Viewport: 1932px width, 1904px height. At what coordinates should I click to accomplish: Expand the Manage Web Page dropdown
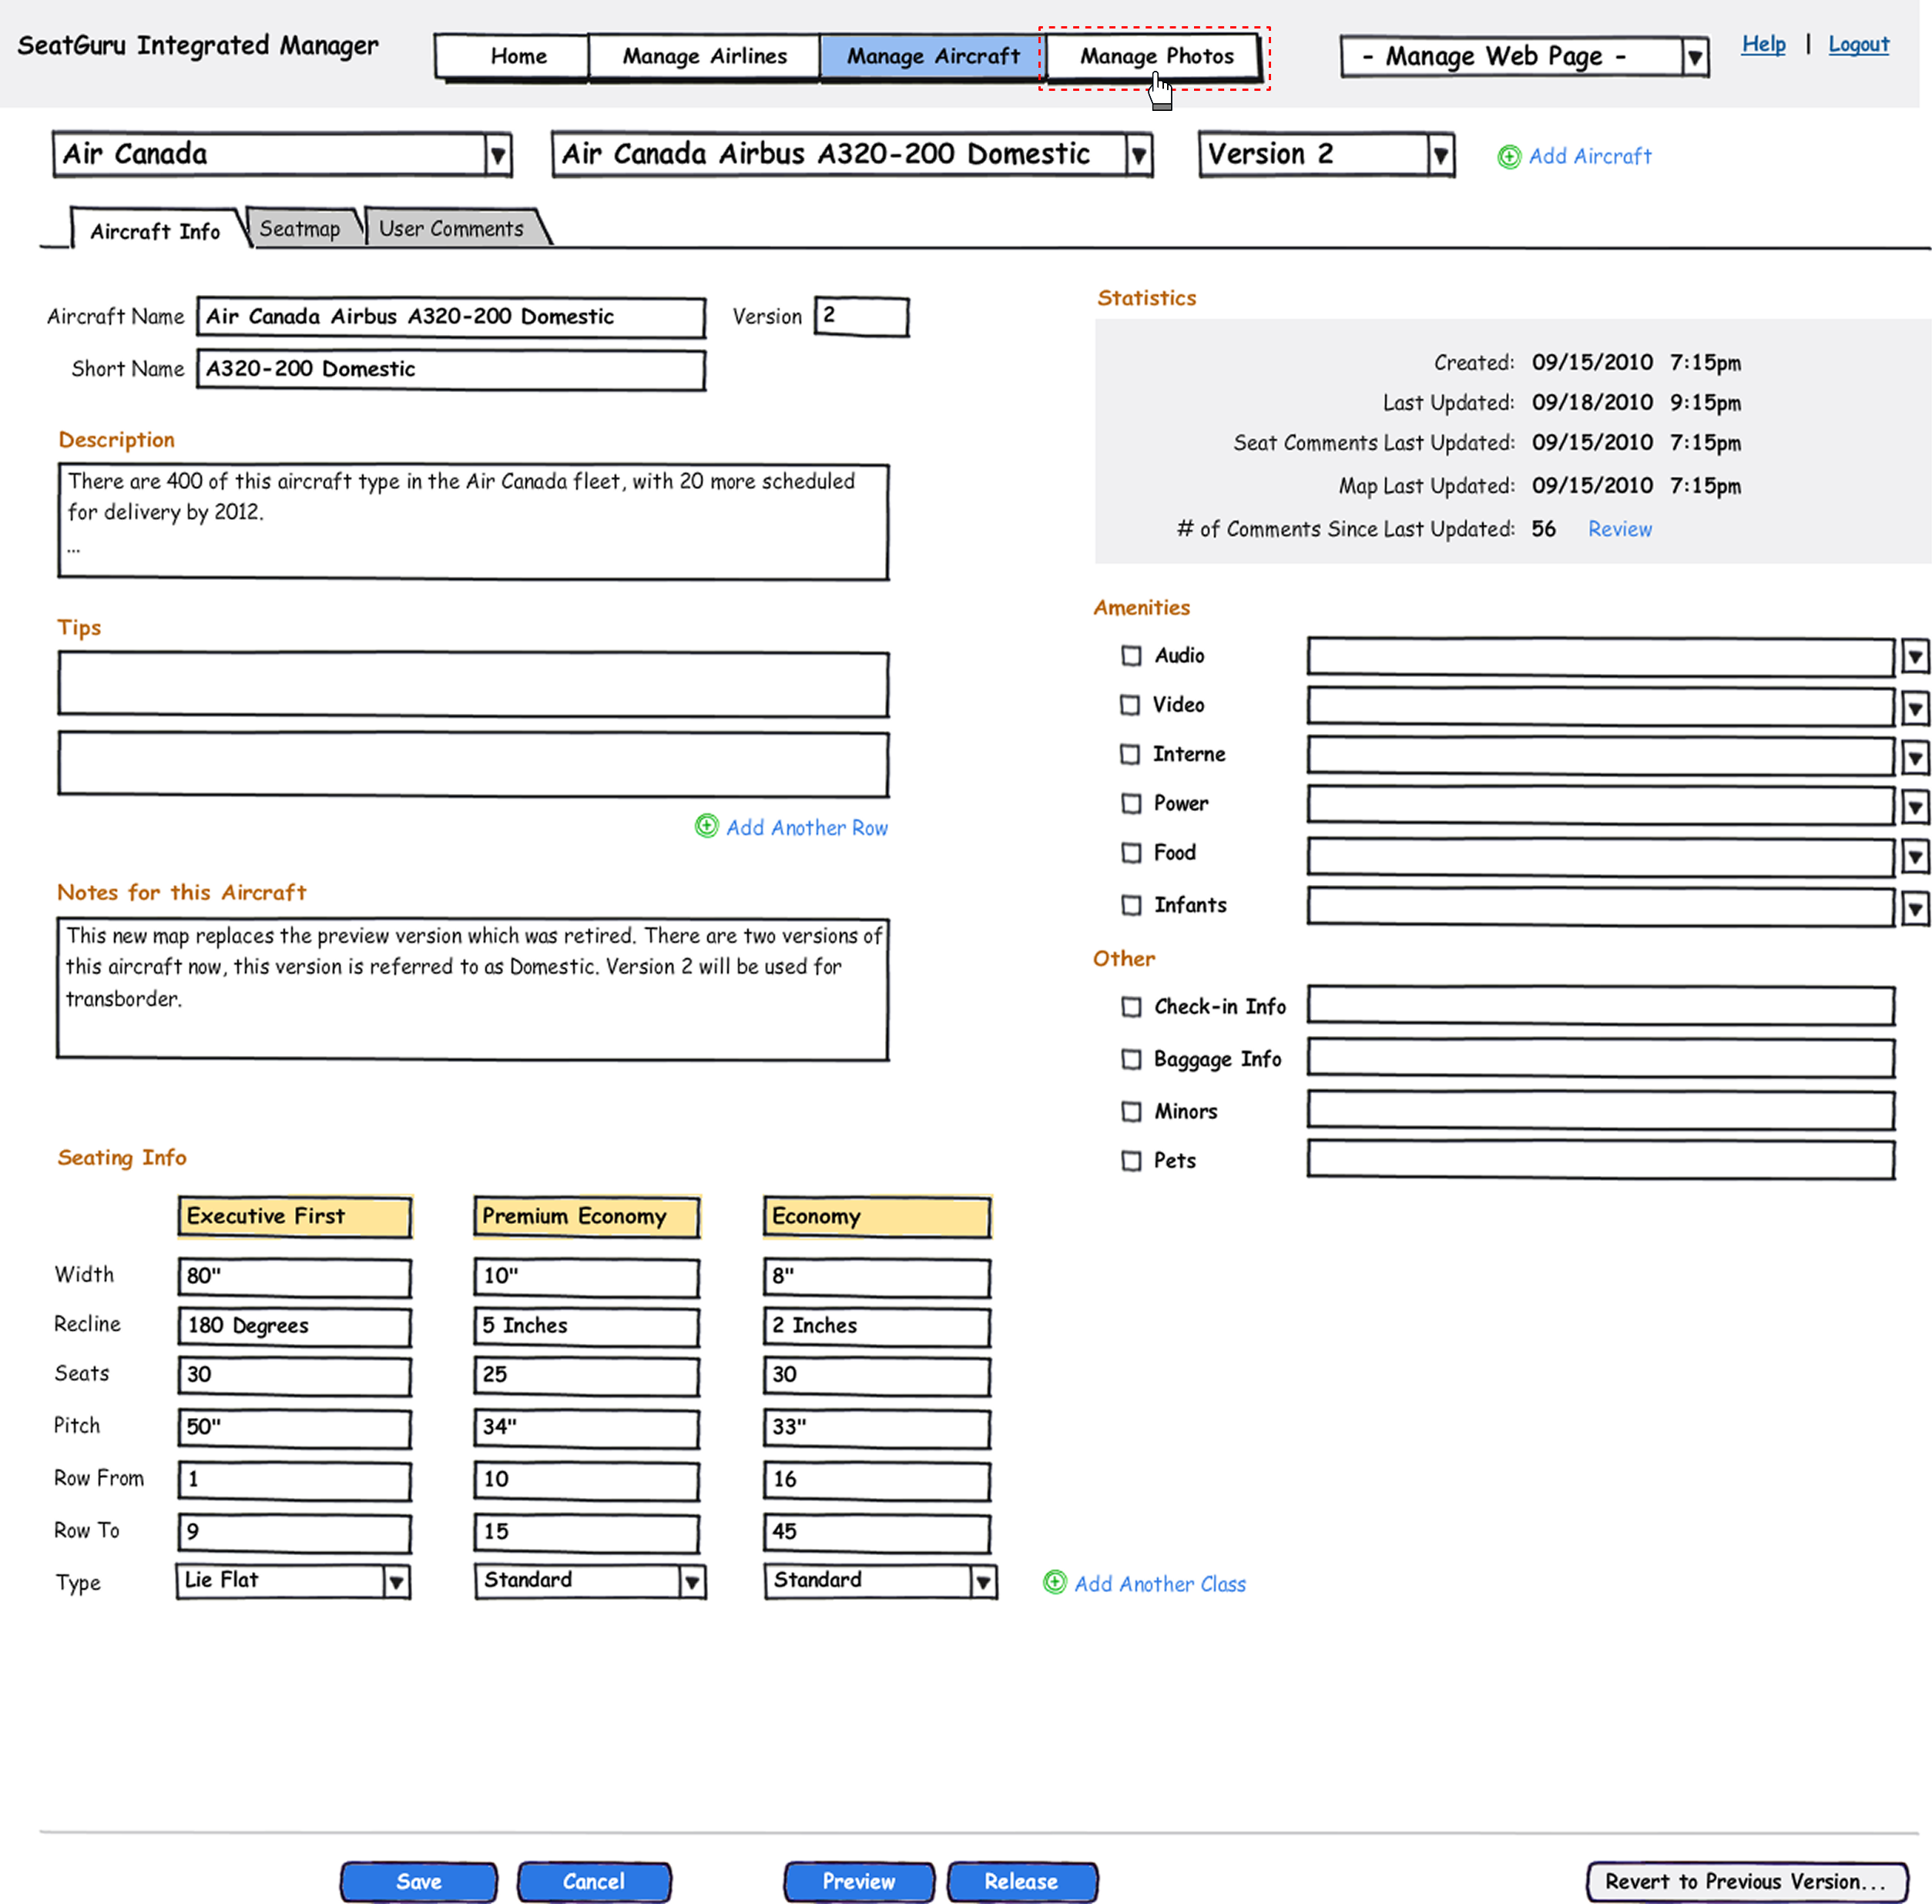click(x=1694, y=58)
